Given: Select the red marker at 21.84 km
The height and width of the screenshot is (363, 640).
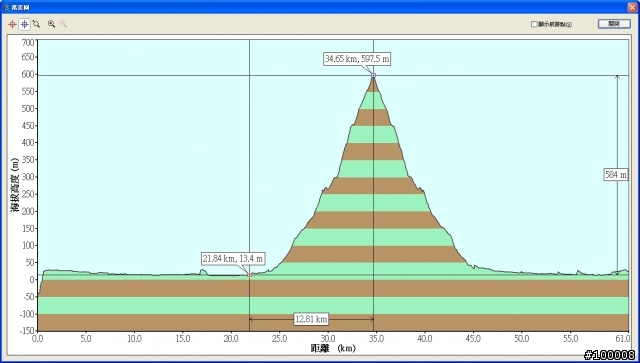Looking at the screenshot, I should point(250,275).
